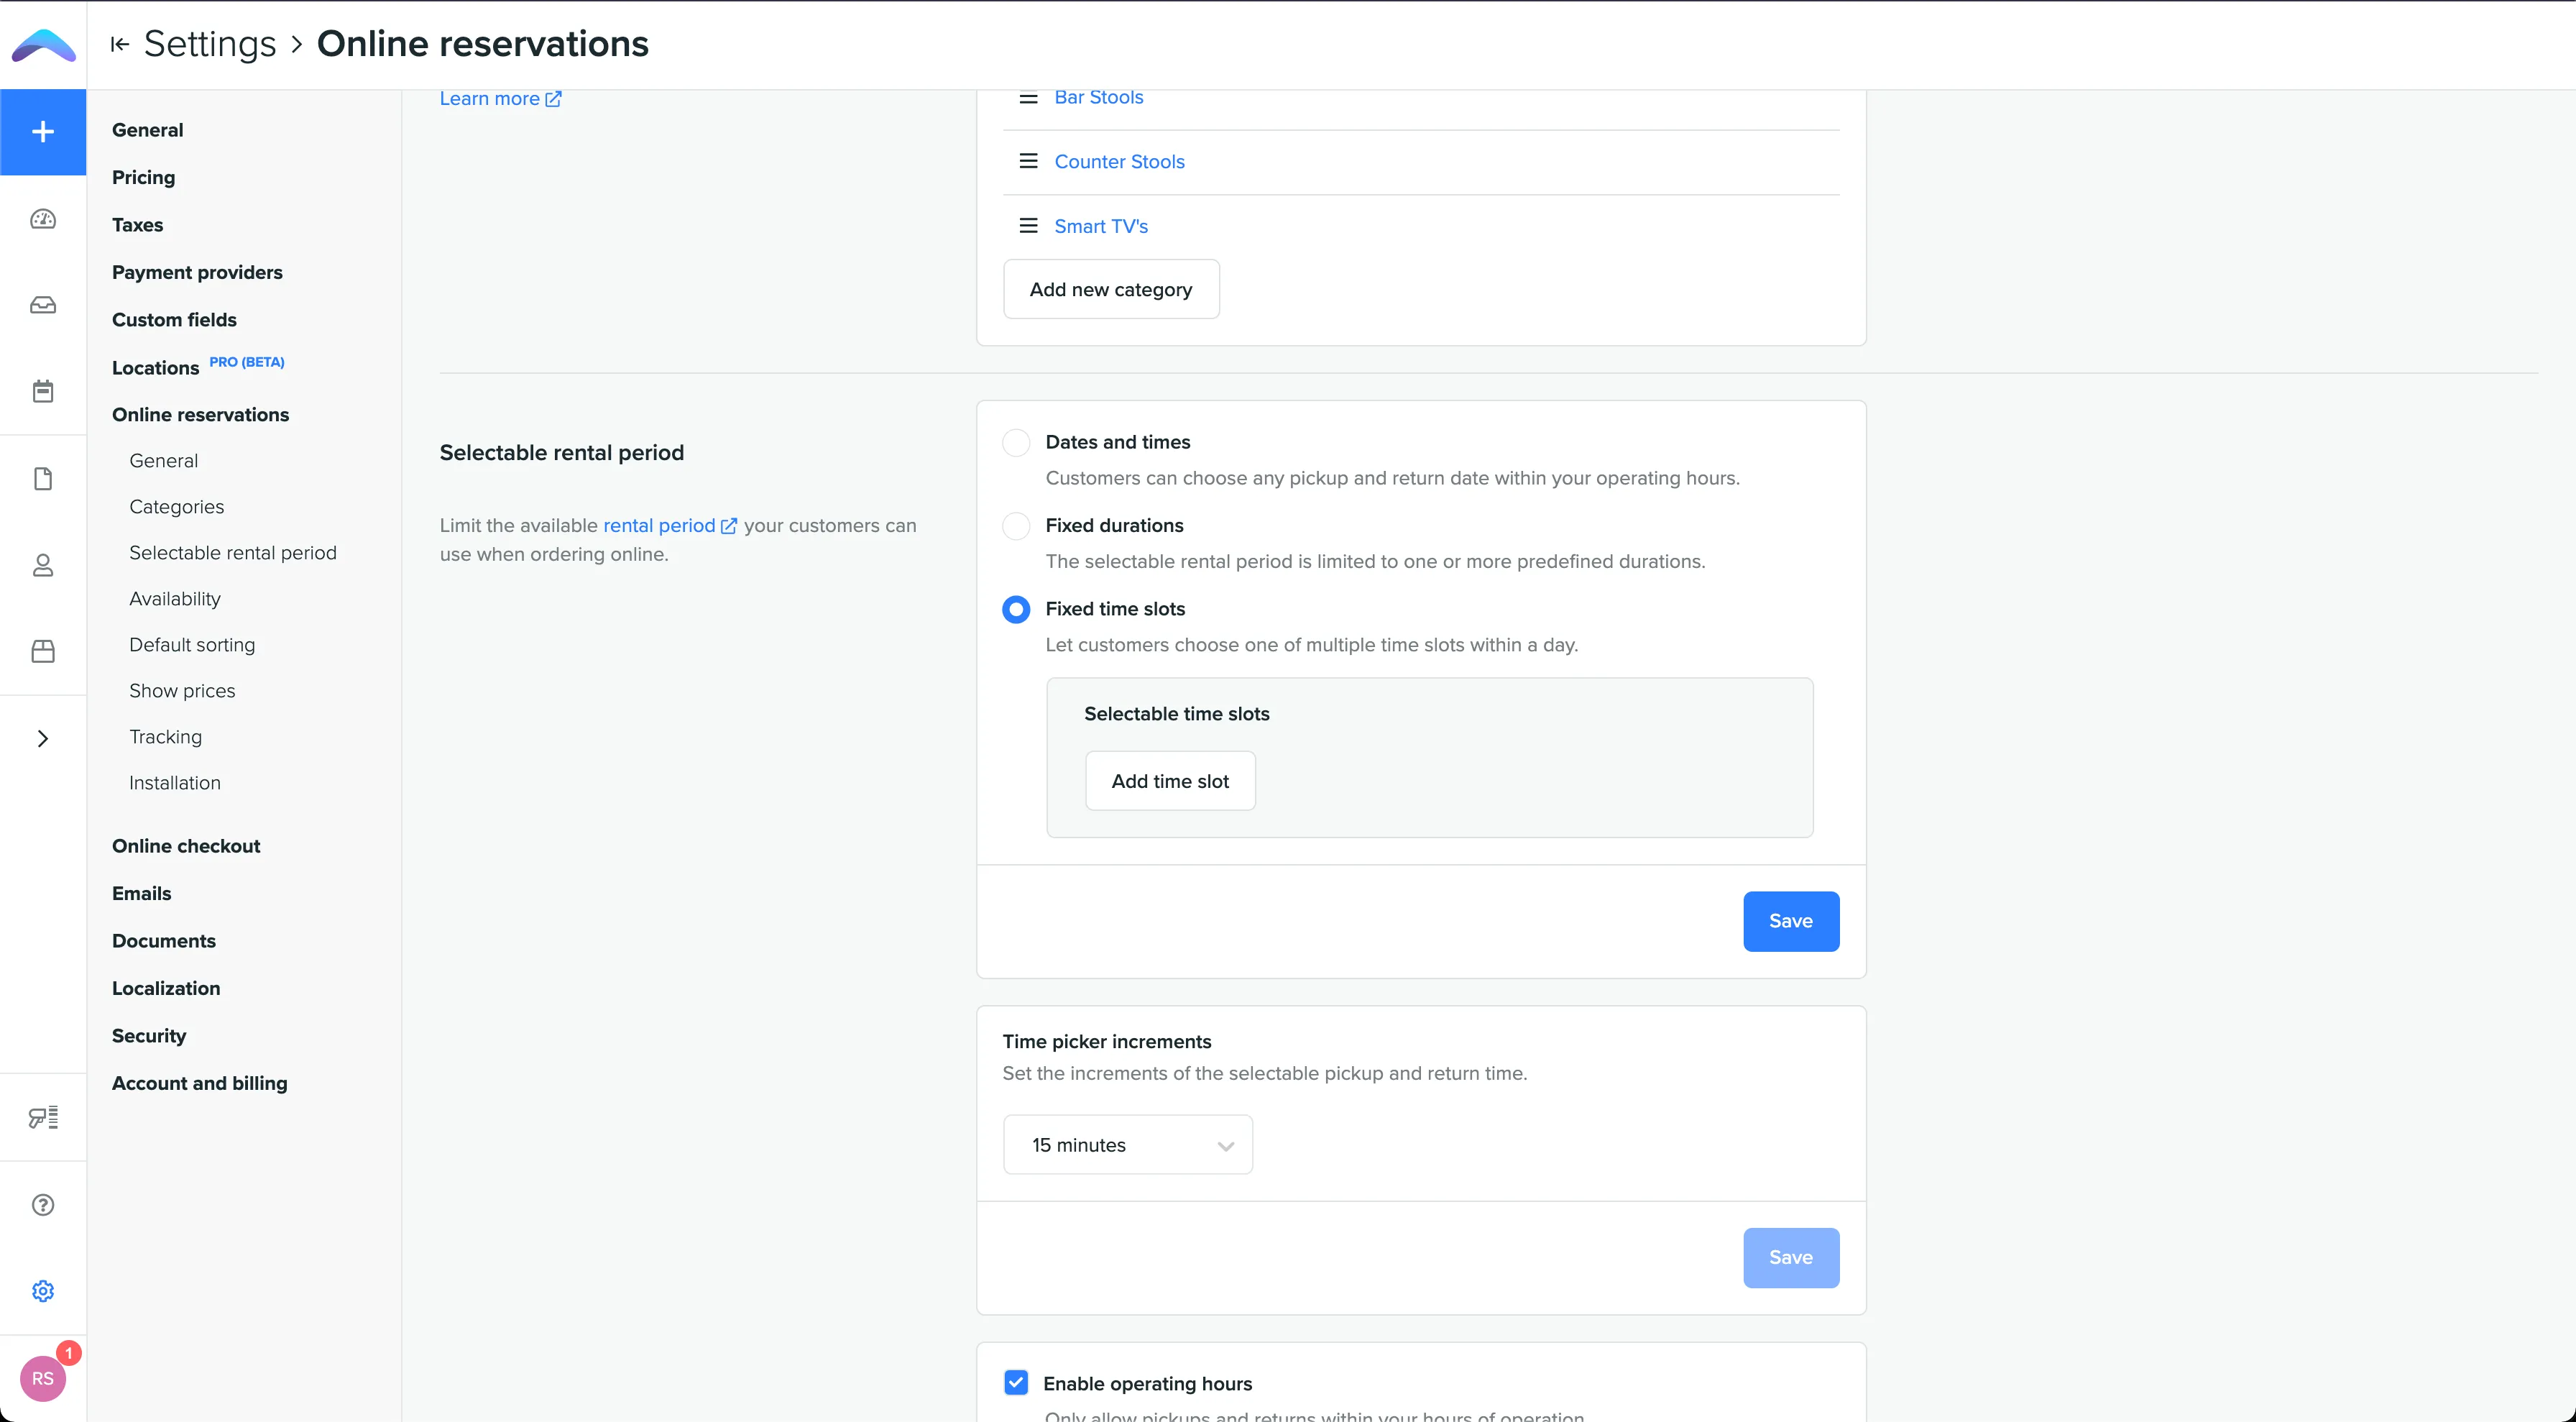
Task: Open the customers person icon
Action: [x=43, y=565]
